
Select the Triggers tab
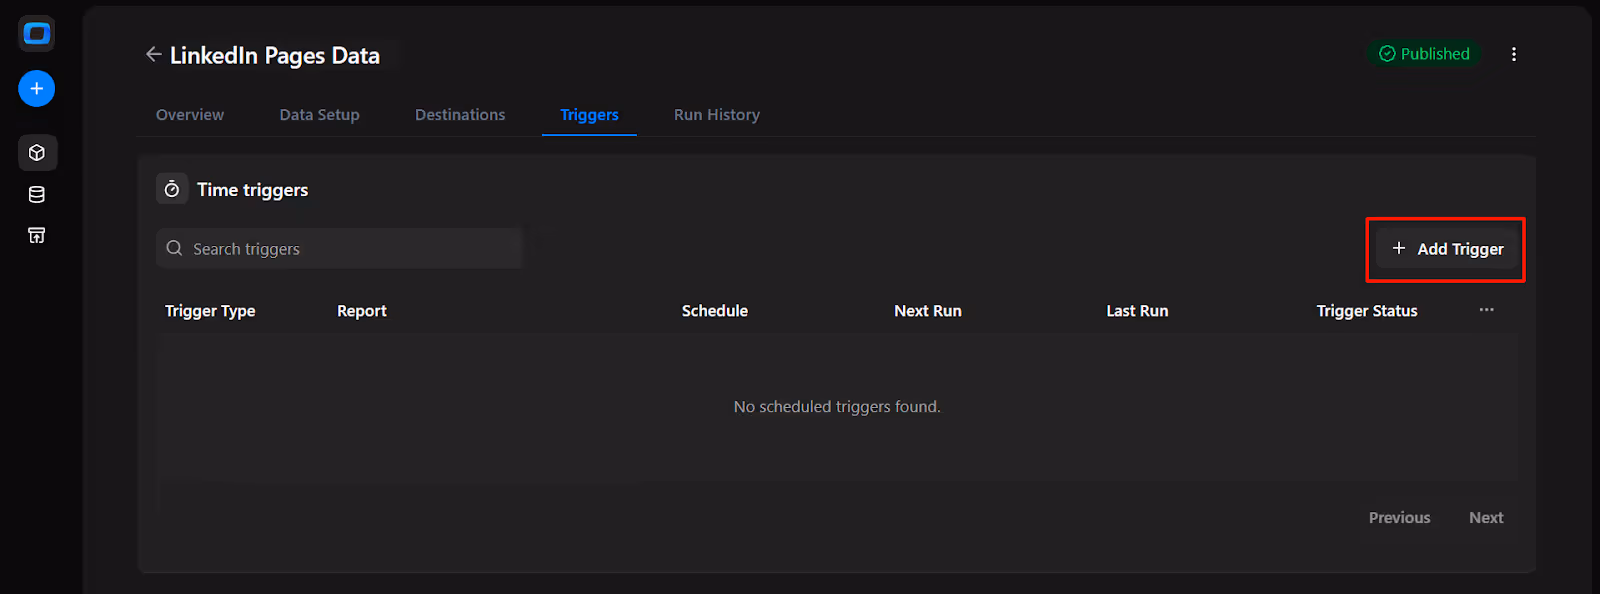[x=589, y=115]
